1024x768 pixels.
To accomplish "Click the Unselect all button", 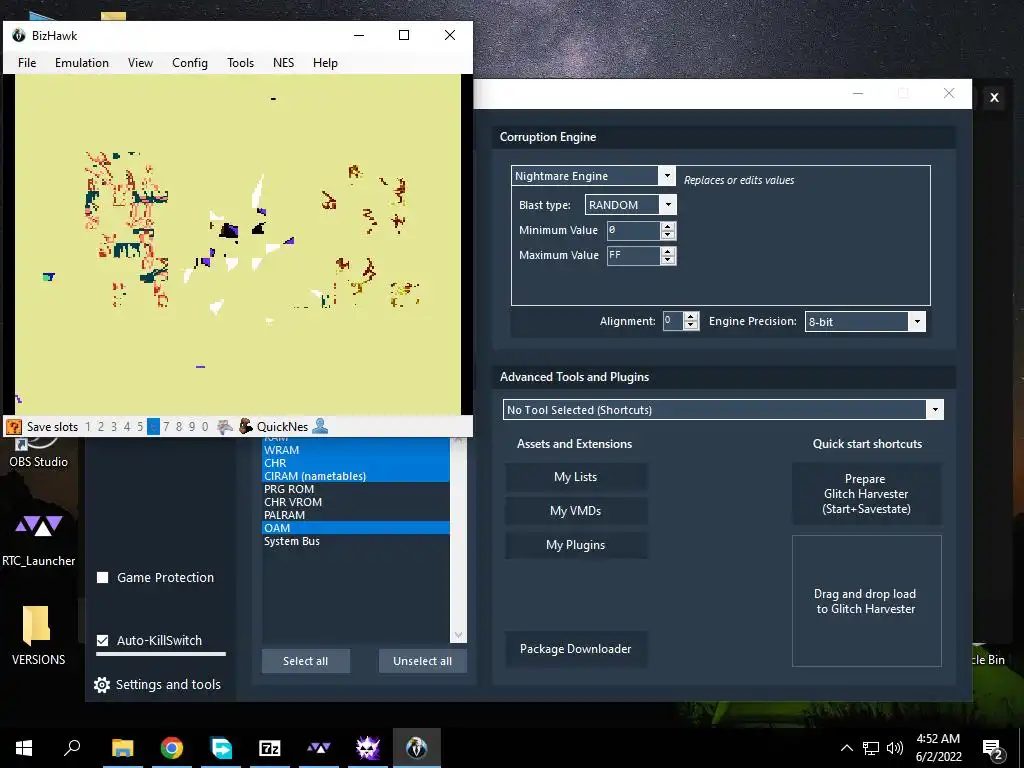I will click(423, 661).
